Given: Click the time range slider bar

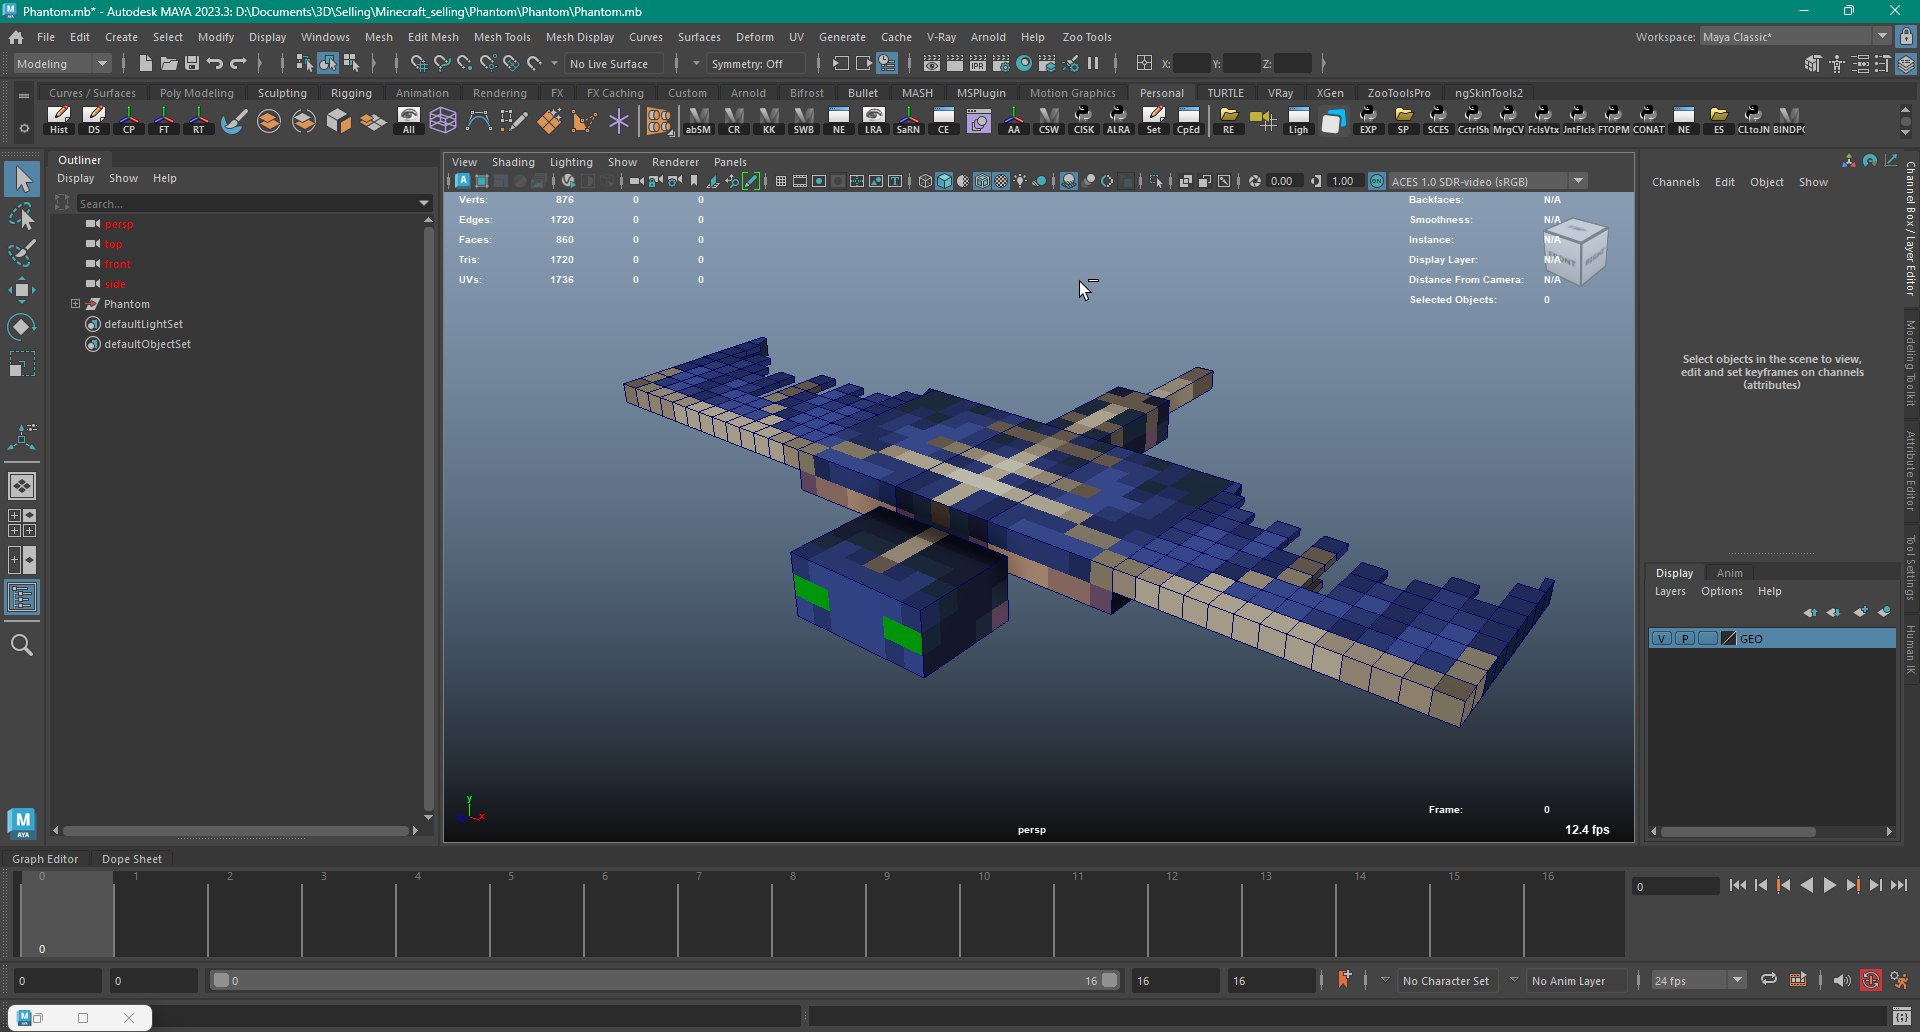Looking at the screenshot, I should 665,980.
